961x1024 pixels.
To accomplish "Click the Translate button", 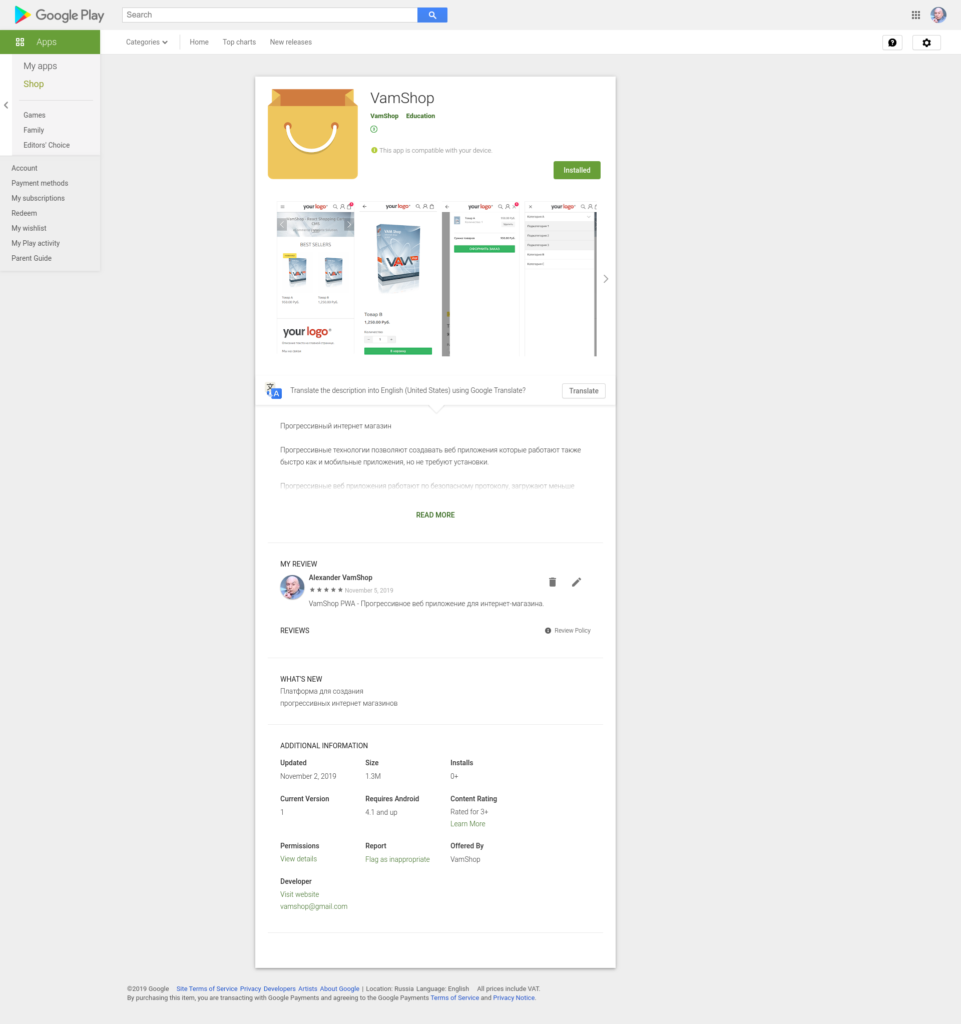I will point(584,391).
